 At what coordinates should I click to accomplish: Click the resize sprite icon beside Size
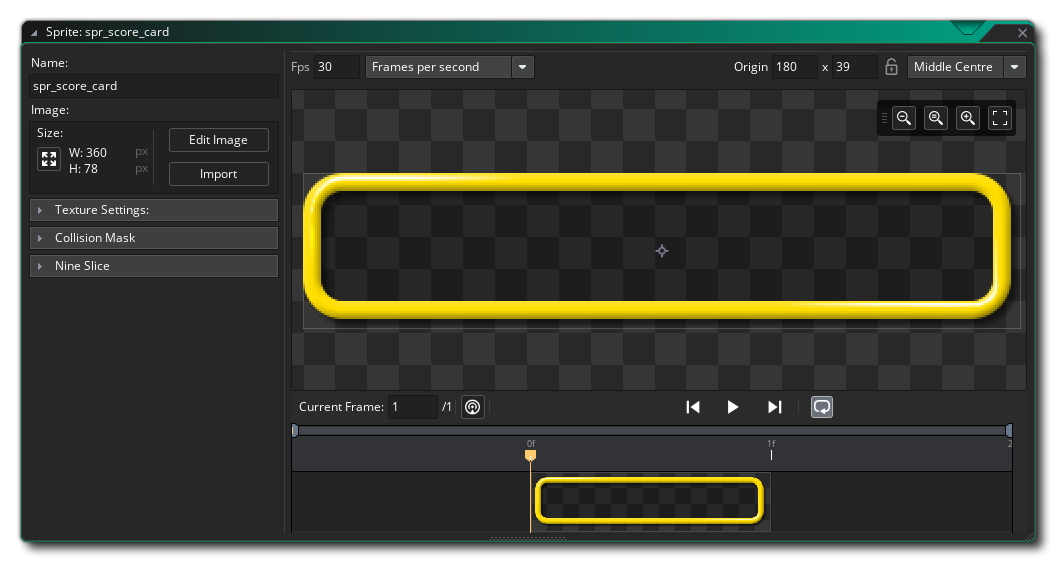[x=48, y=160]
